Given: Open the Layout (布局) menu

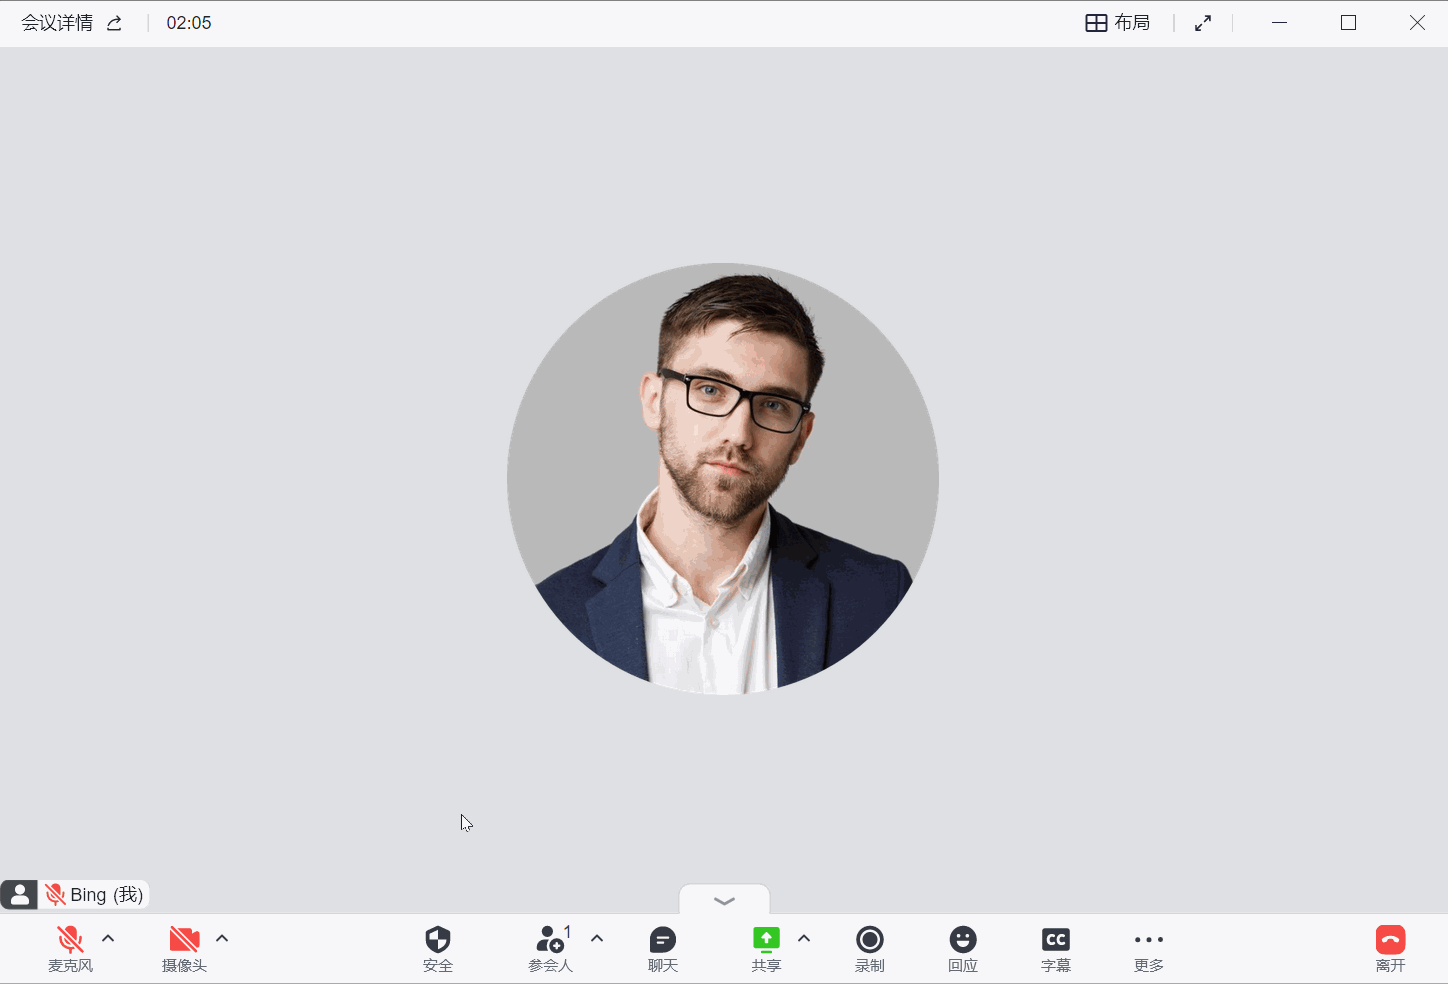Looking at the screenshot, I should [x=1118, y=23].
